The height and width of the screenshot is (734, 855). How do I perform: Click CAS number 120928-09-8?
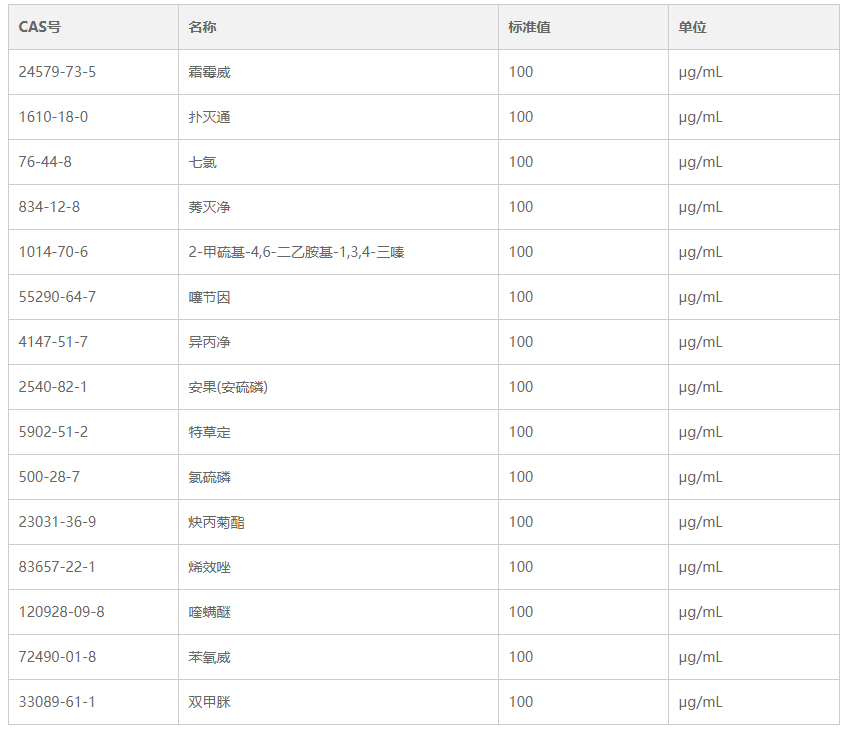(62, 612)
